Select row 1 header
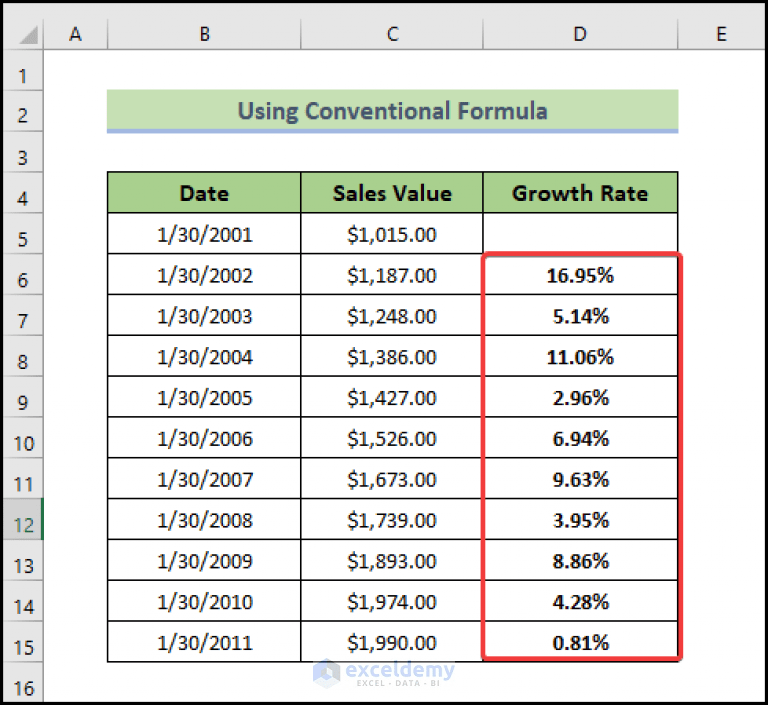This screenshot has width=768, height=705. tap(23, 71)
